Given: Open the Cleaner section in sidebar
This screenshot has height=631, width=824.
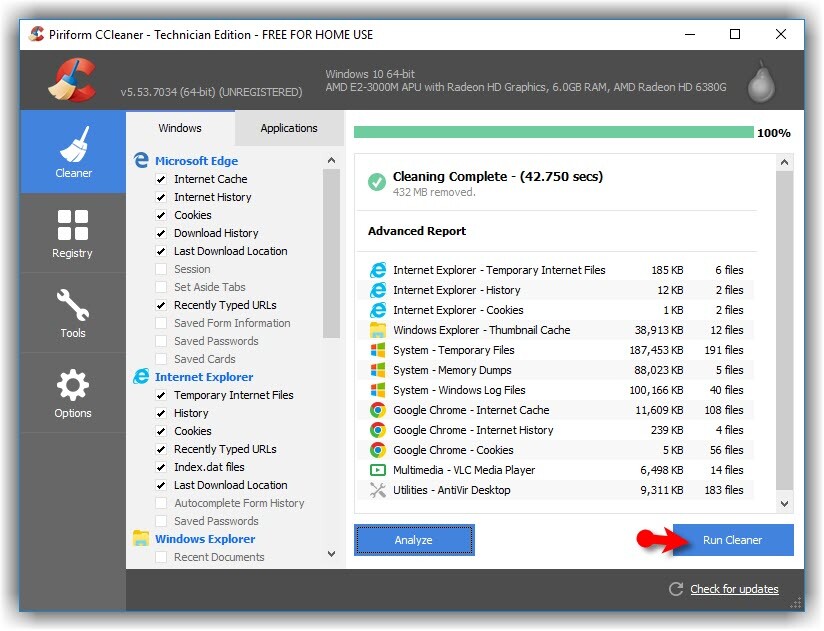Looking at the screenshot, I should [73, 151].
